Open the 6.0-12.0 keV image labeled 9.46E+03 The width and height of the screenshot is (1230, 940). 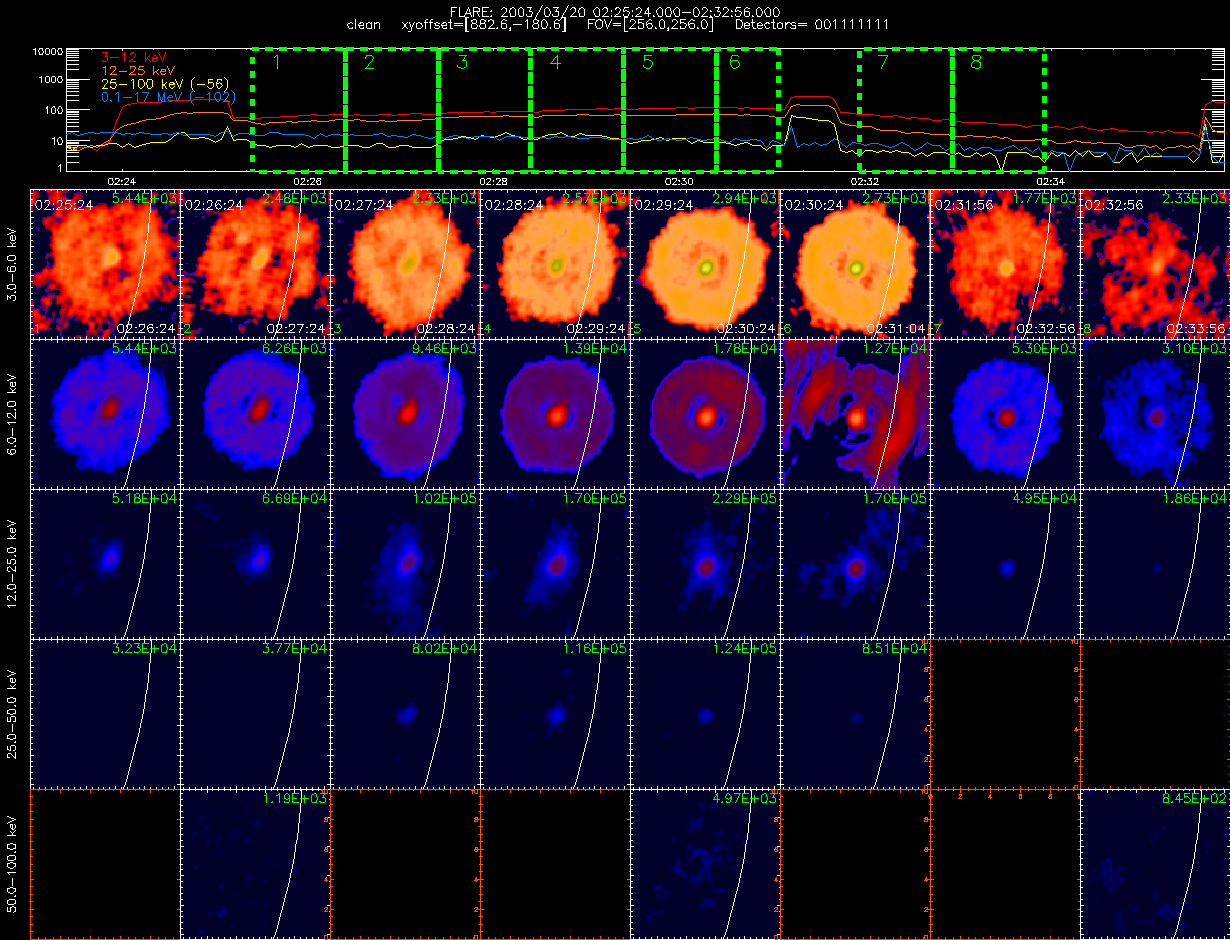point(406,413)
